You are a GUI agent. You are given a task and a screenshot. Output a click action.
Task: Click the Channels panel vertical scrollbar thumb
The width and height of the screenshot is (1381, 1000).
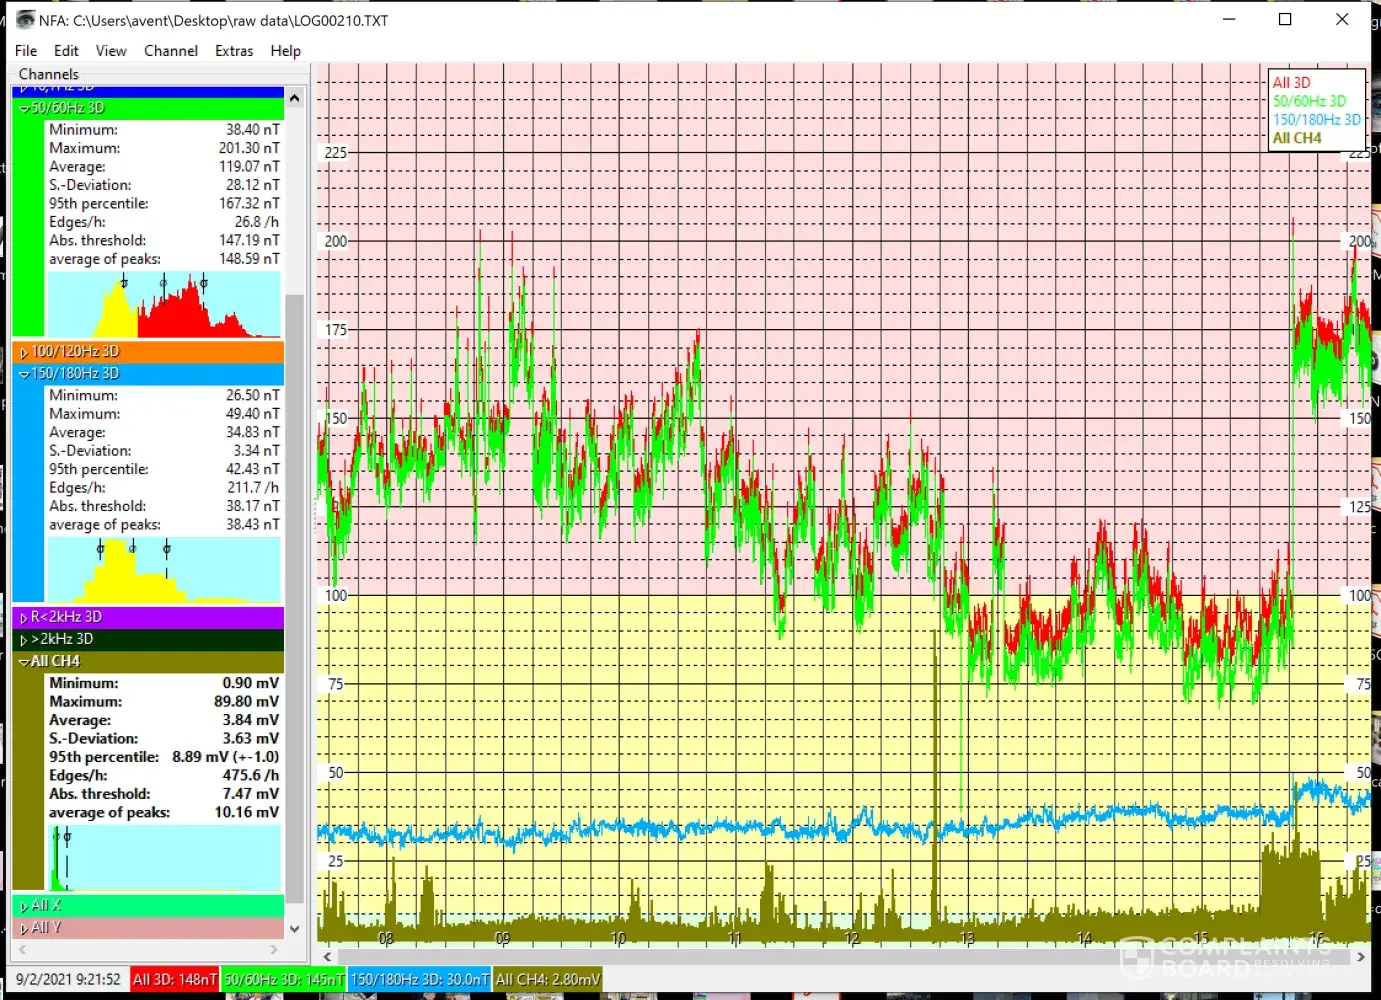point(294,598)
